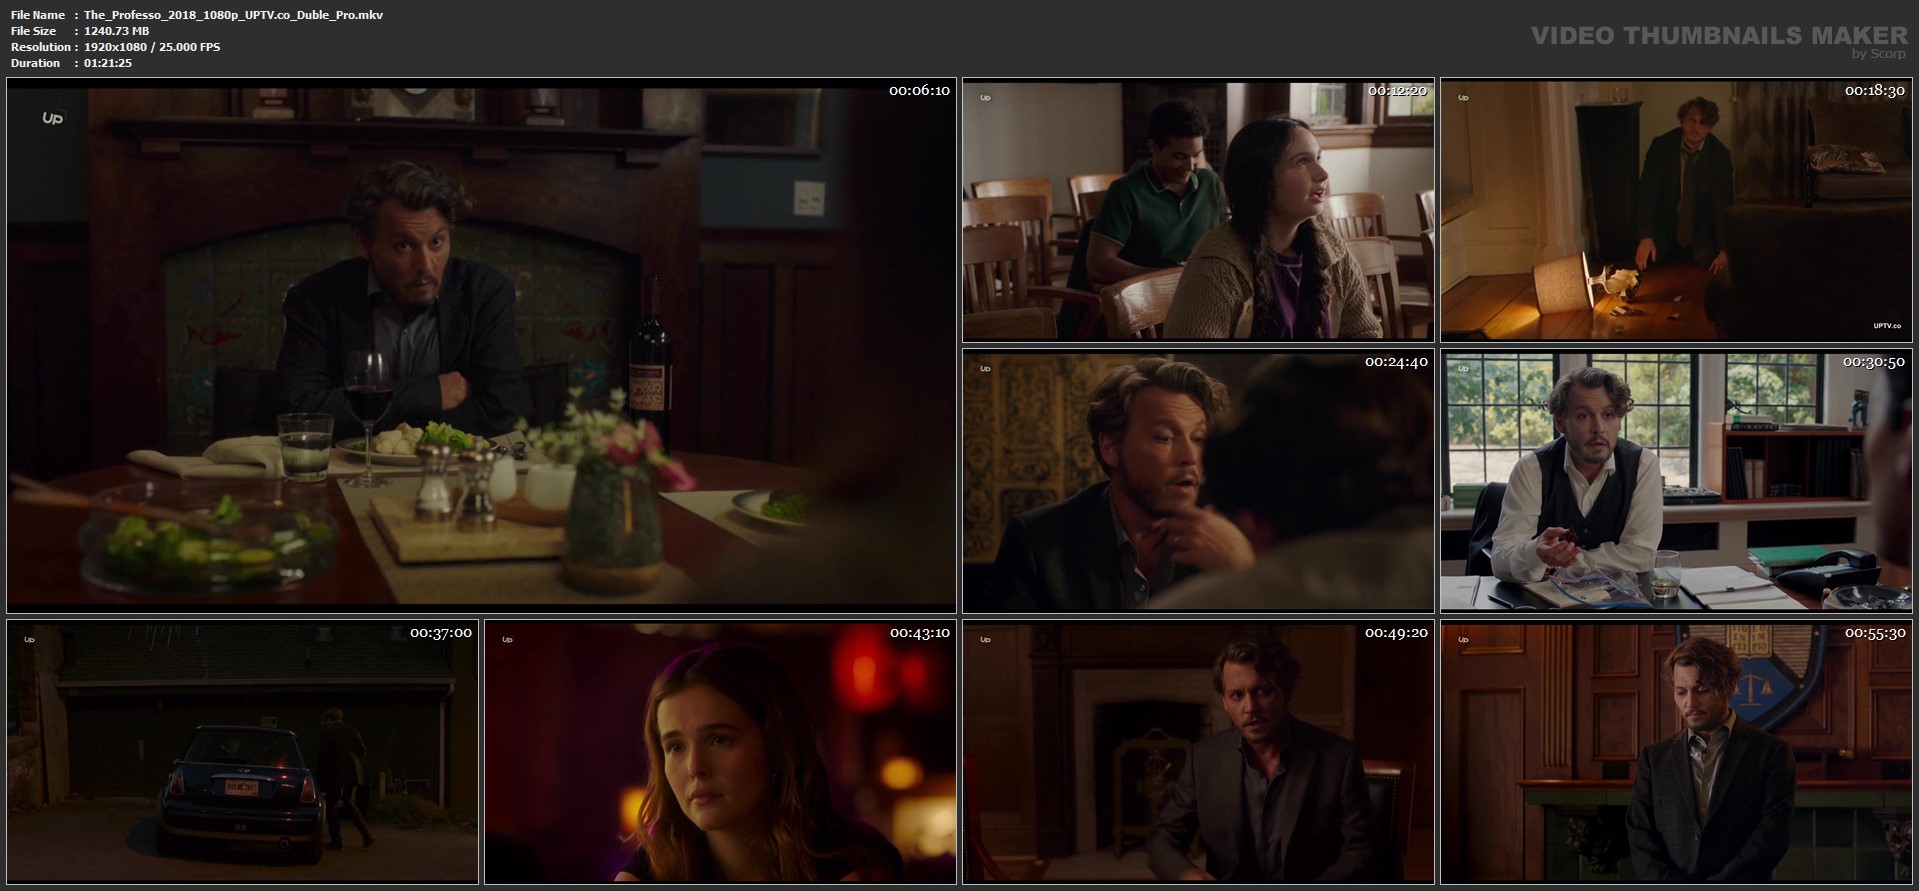Open the 00:43:10 thumbnail of the woman
1919x891 pixels.
tap(720, 752)
